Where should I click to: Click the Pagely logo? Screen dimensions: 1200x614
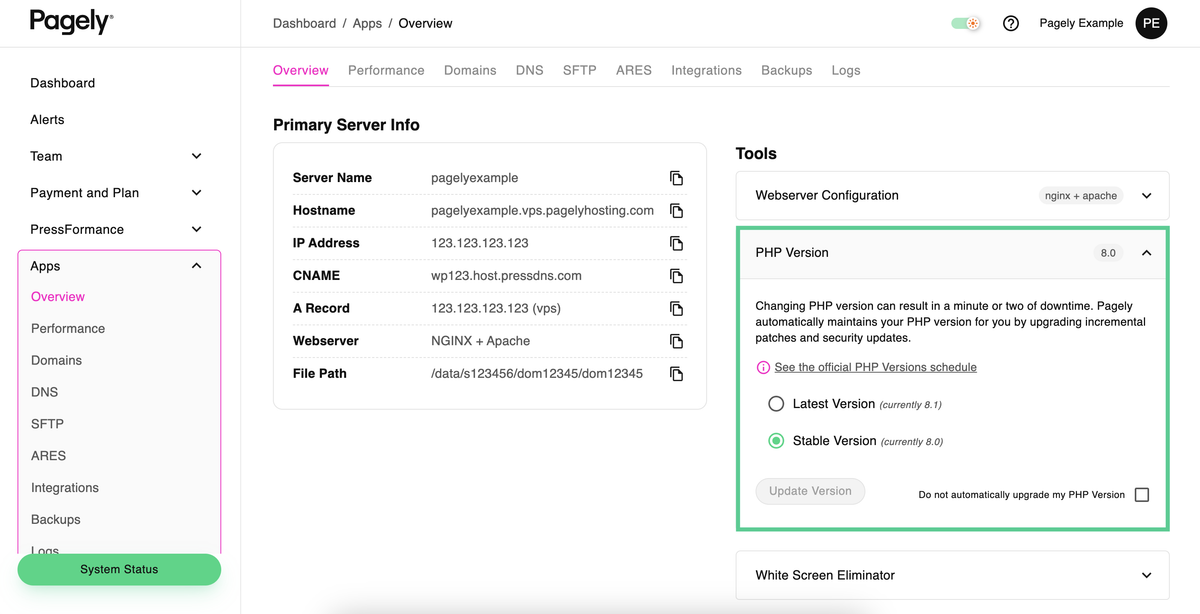point(71,22)
